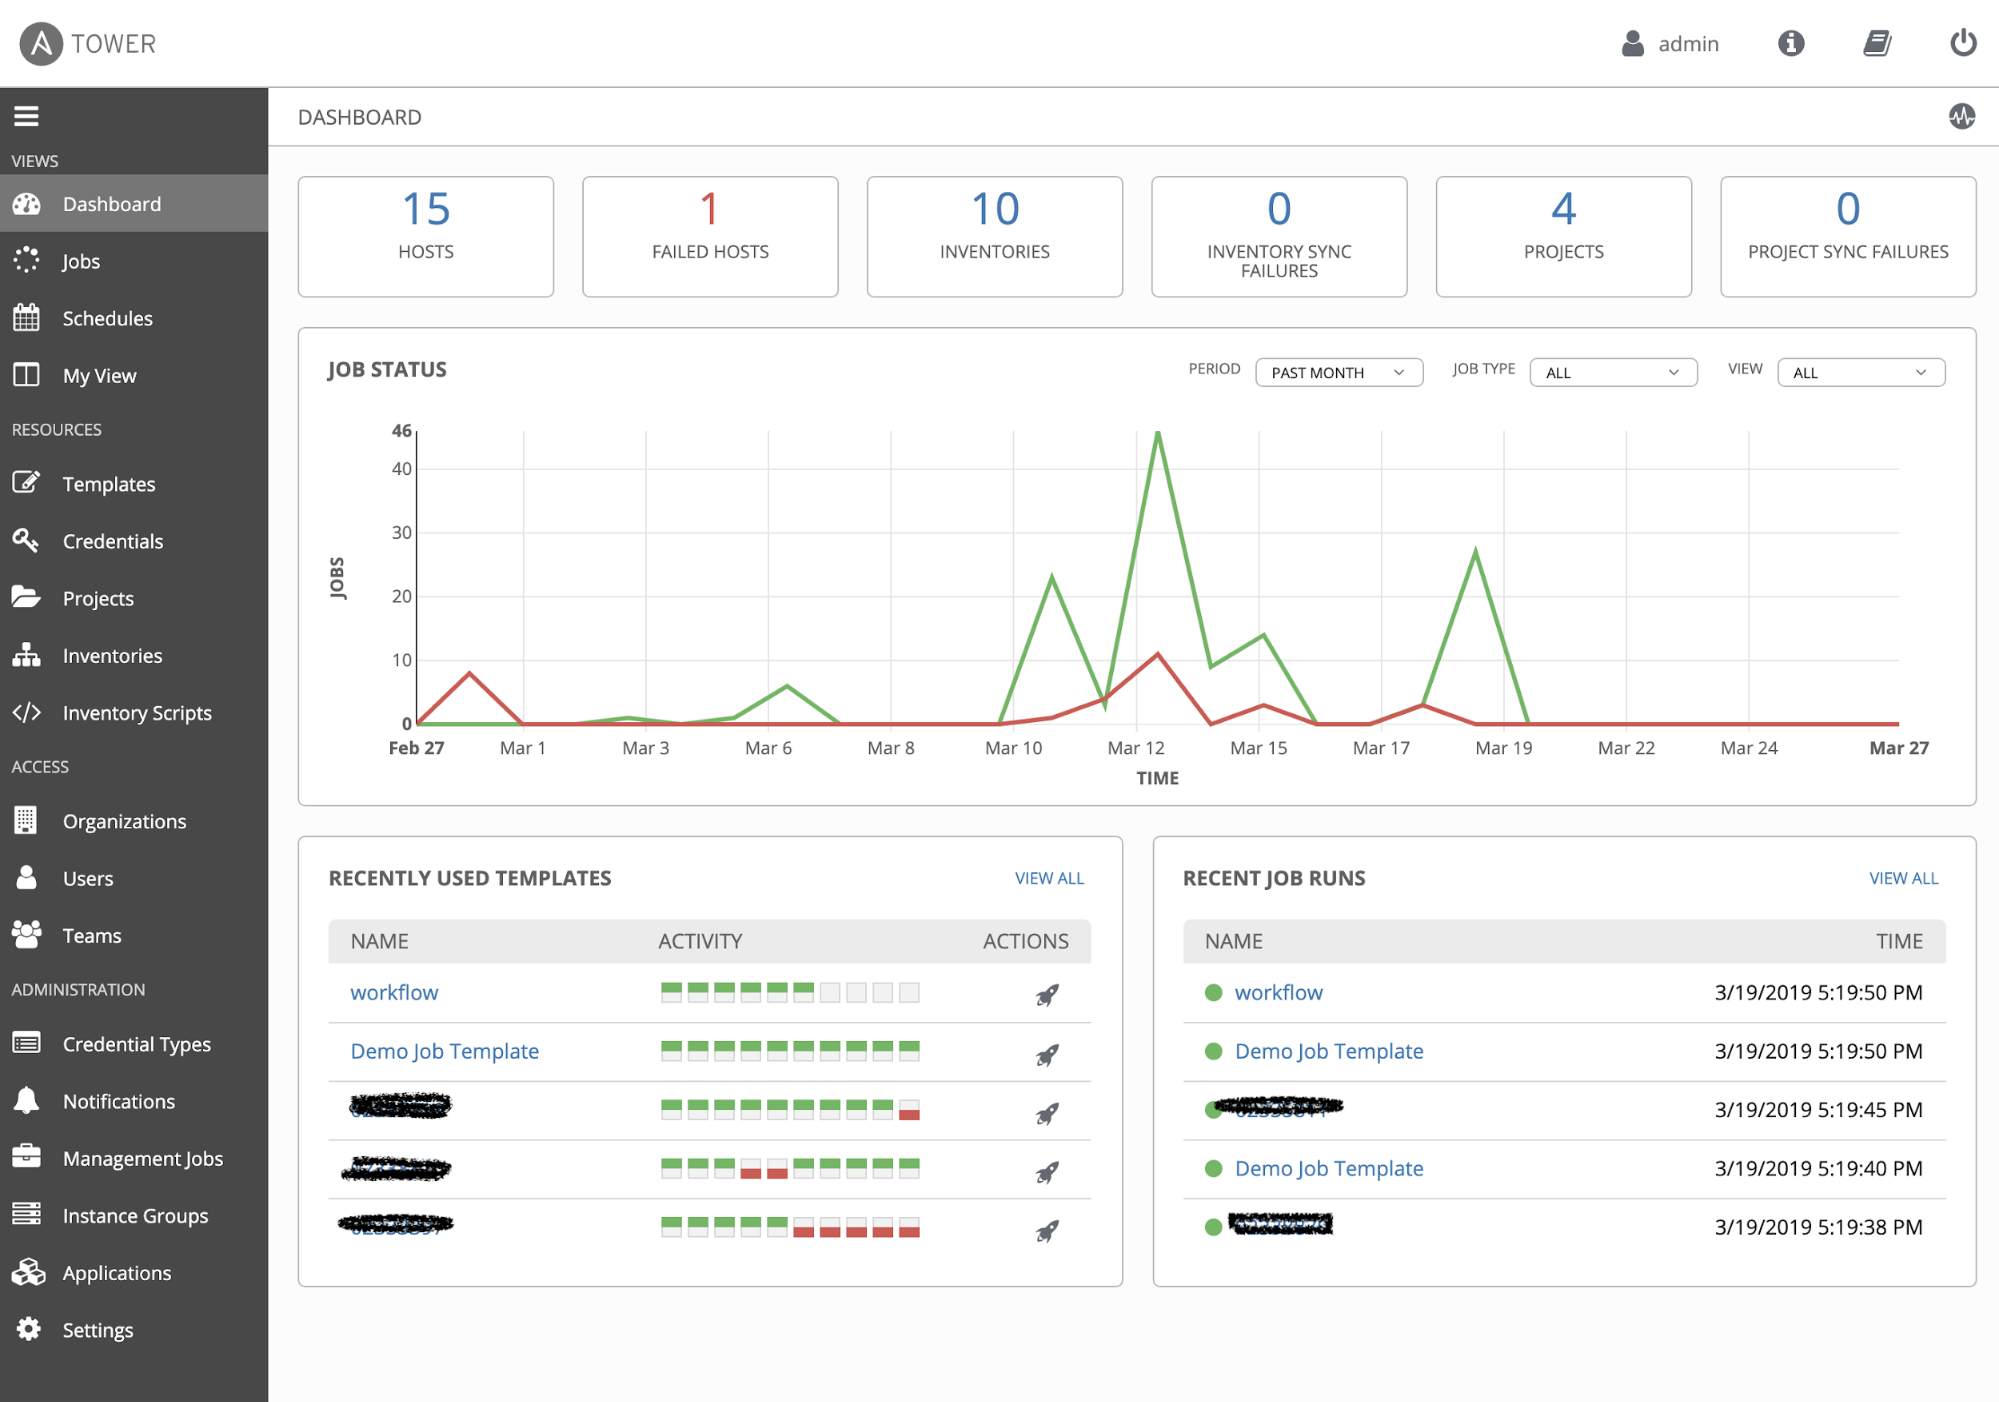
Task: Launch the workflow template rocket icon
Action: click(x=1046, y=995)
